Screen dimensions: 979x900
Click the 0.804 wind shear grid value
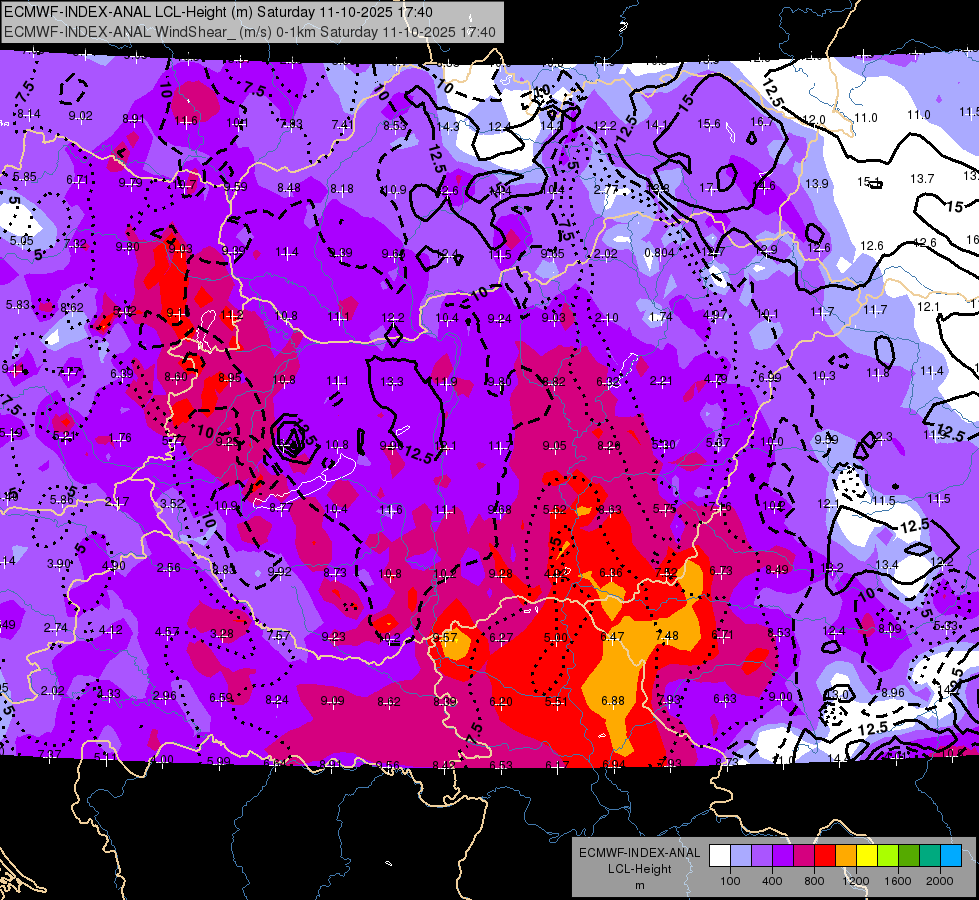659,252
